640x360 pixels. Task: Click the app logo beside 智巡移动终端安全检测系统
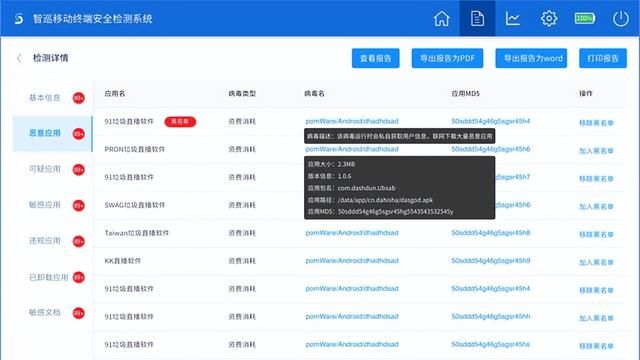(x=19, y=19)
